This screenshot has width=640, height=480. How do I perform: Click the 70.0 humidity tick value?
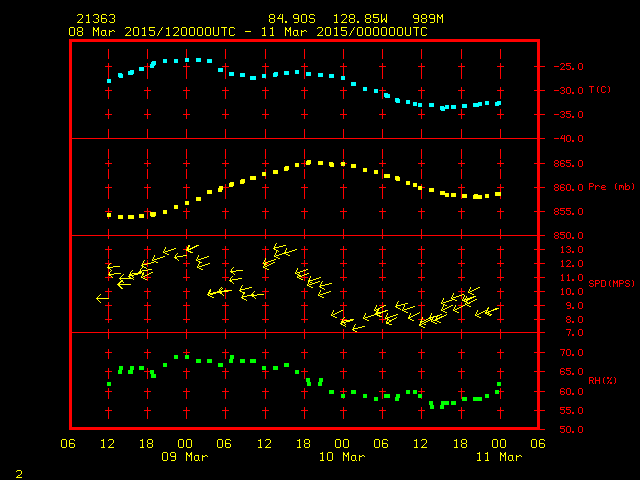[571, 353]
